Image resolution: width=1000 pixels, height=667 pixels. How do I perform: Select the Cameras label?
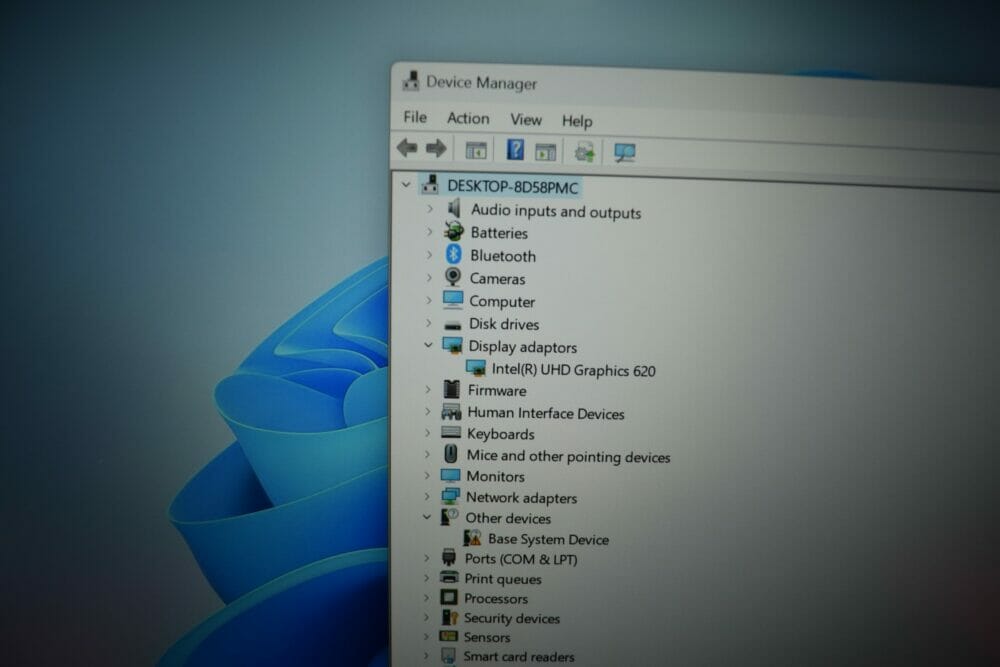point(497,279)
